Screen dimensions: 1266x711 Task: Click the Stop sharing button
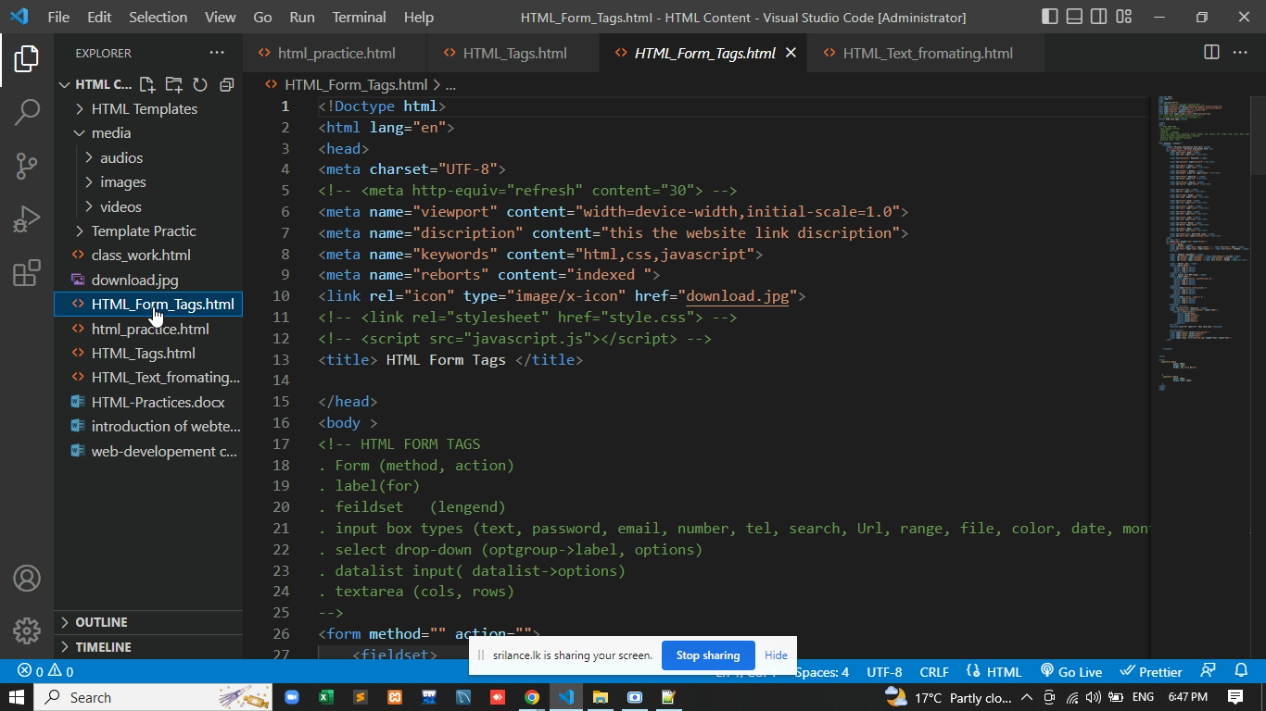707,655
